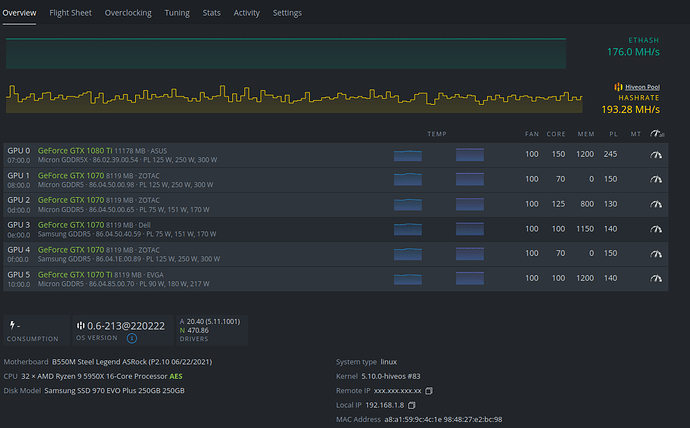Screen dimensions: 690x428
Task: Select the GeForce GTX 1070 Ti name
Action: [75, 274]
